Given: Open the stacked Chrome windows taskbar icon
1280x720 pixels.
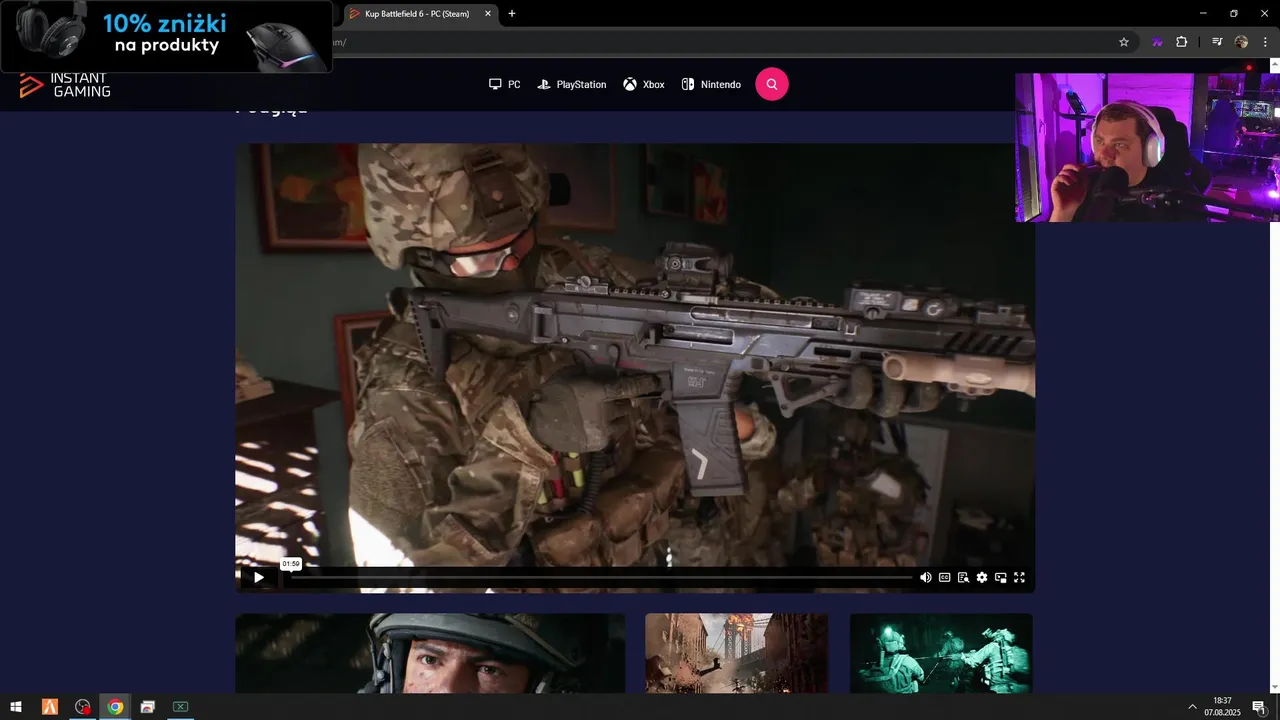Looking at the screenshot, I should [148, 707].
